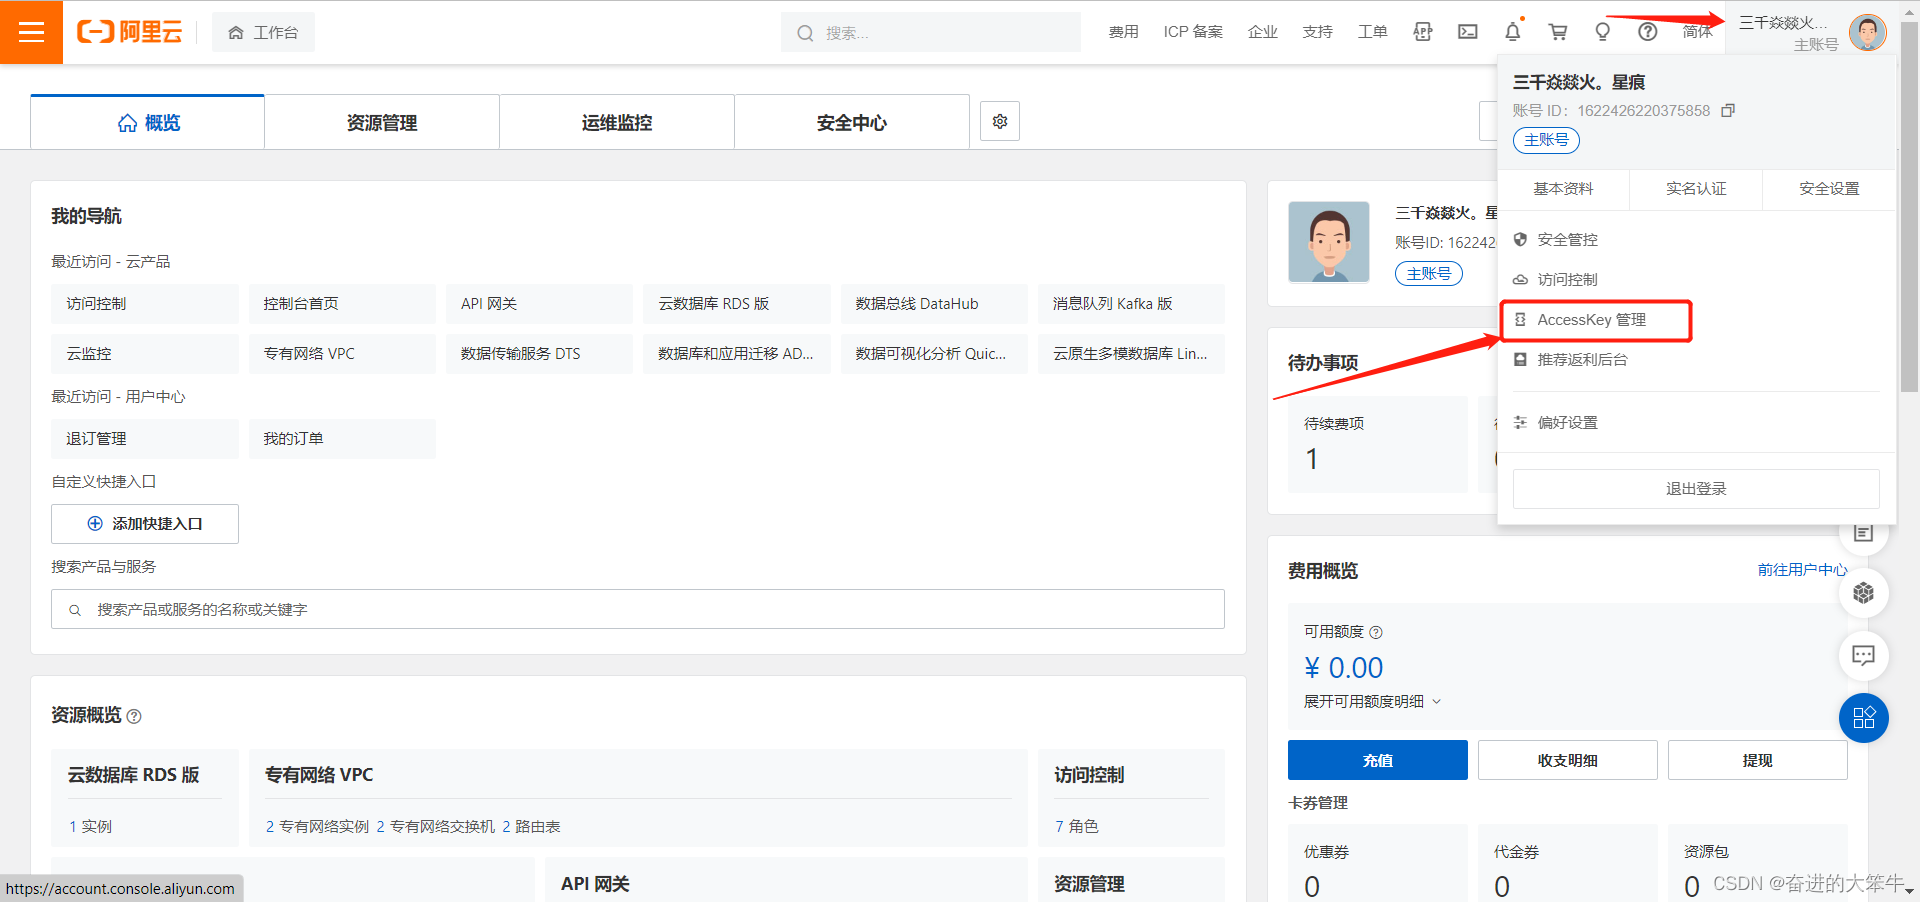This screenshot has height=902, width=1920.
Task: Focus the top 搜索 search box
Action: point(930,33)
